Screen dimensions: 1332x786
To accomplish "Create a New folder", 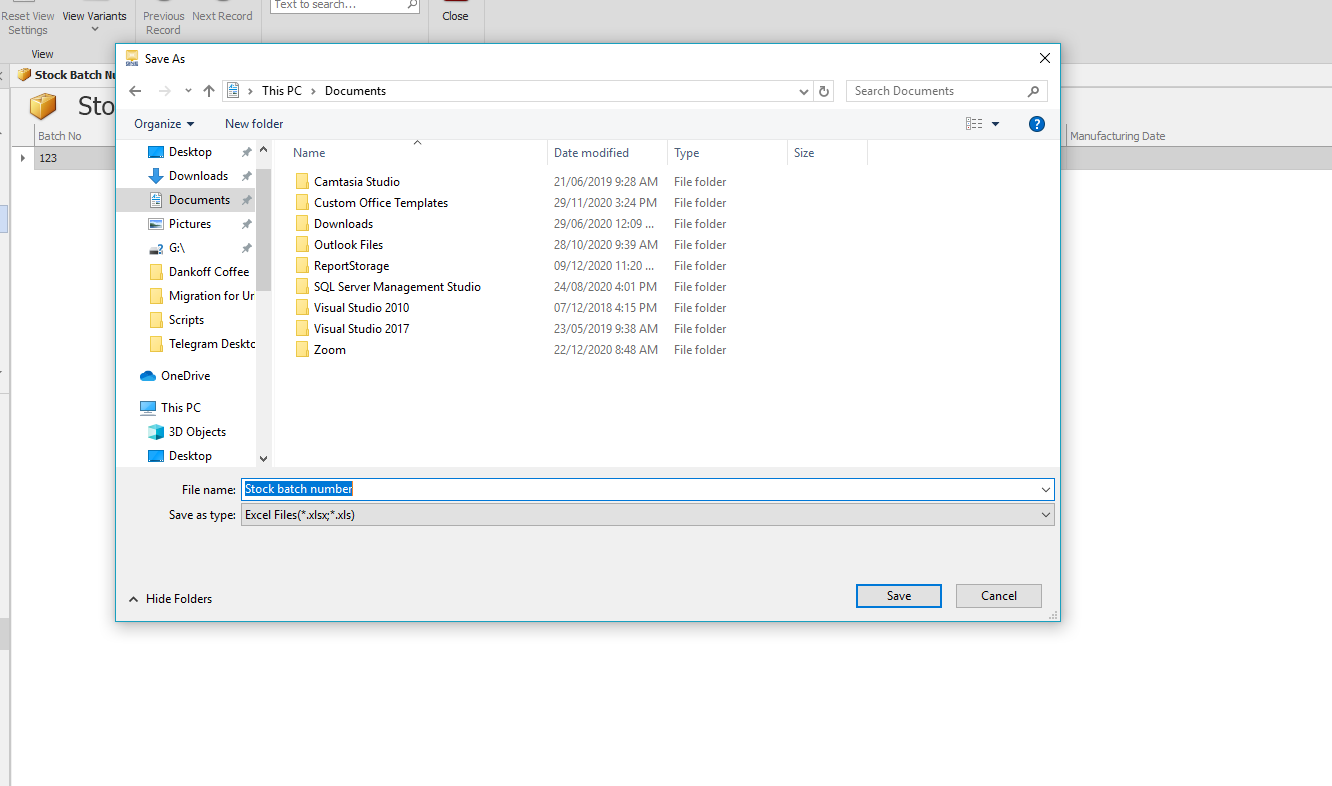I will point(254,124).
